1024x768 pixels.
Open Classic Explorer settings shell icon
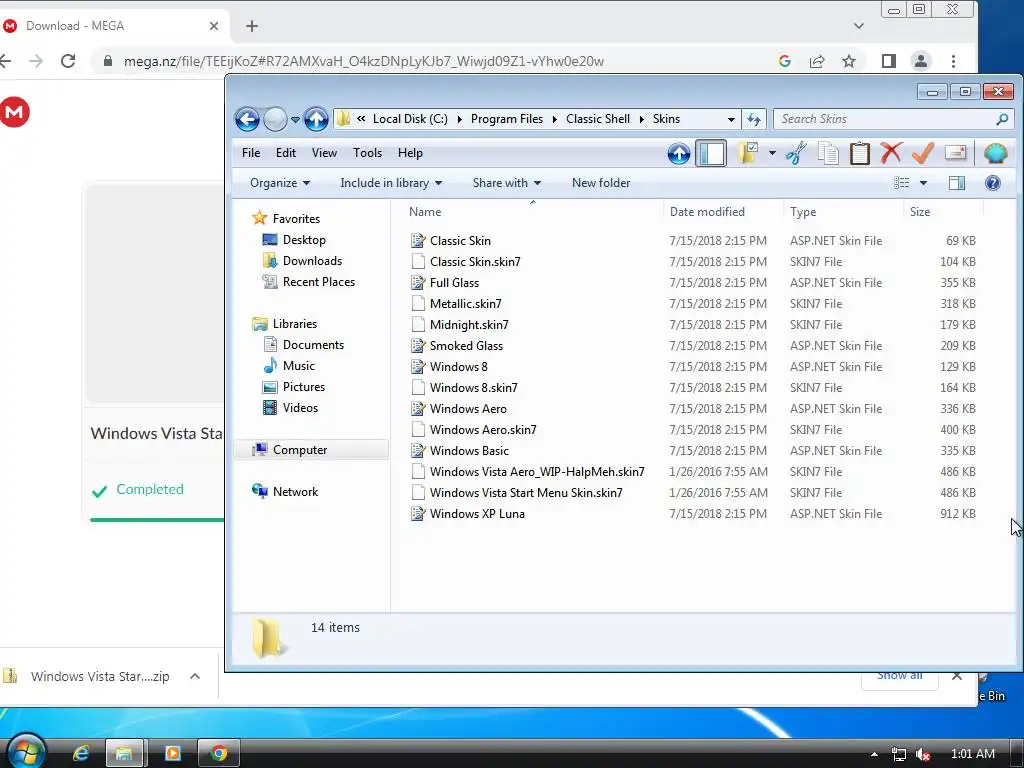(x=995, y=153)
